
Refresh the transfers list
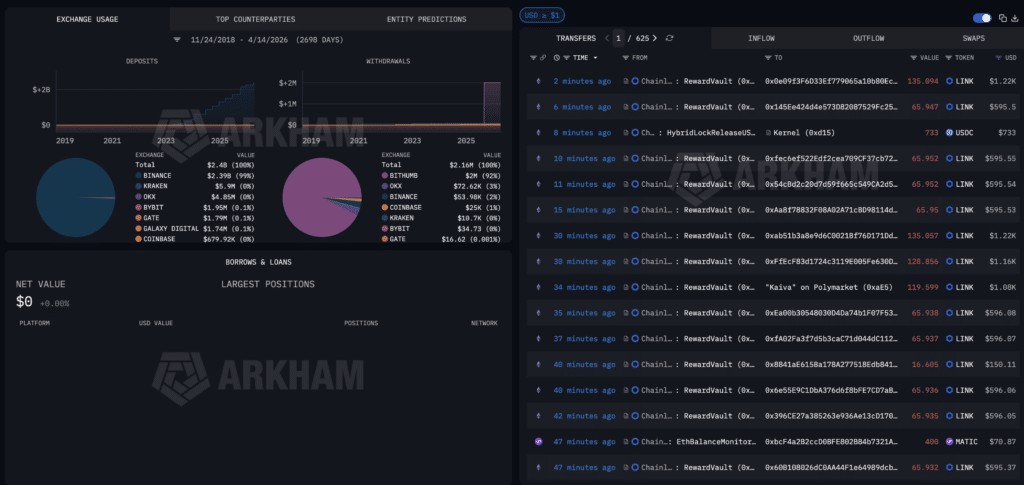click(x=669, y=39)
